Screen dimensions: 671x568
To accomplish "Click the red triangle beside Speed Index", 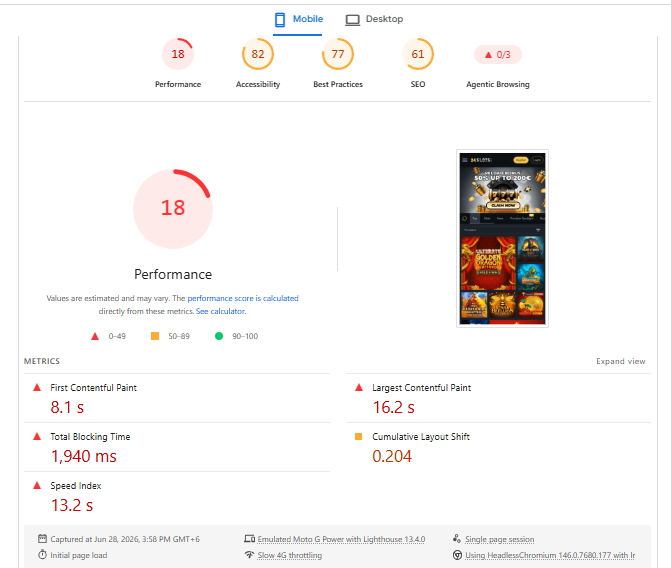I will [x=37, y=485].
